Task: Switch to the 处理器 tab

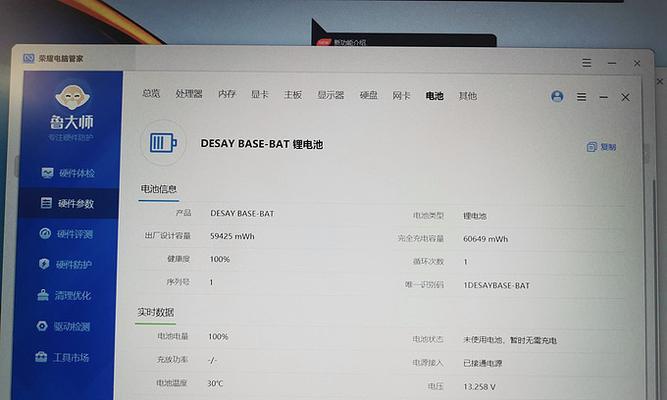Action: 189,94
